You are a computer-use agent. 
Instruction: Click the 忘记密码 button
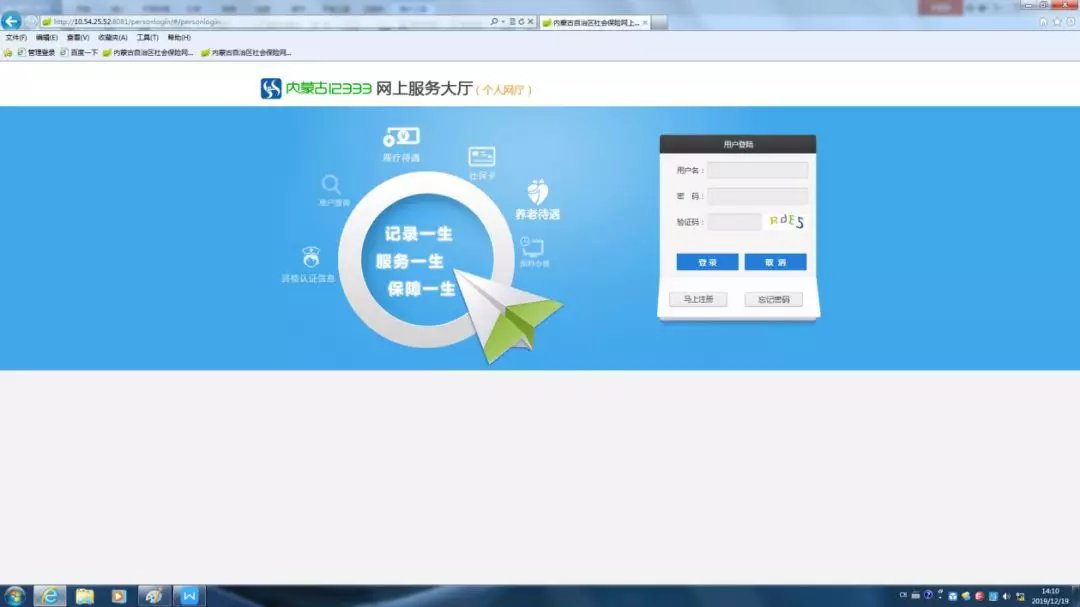click(x=773, y=299)
